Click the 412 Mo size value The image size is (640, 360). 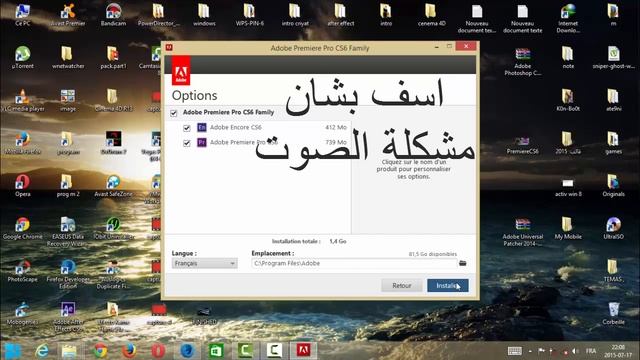coord(336,127)
